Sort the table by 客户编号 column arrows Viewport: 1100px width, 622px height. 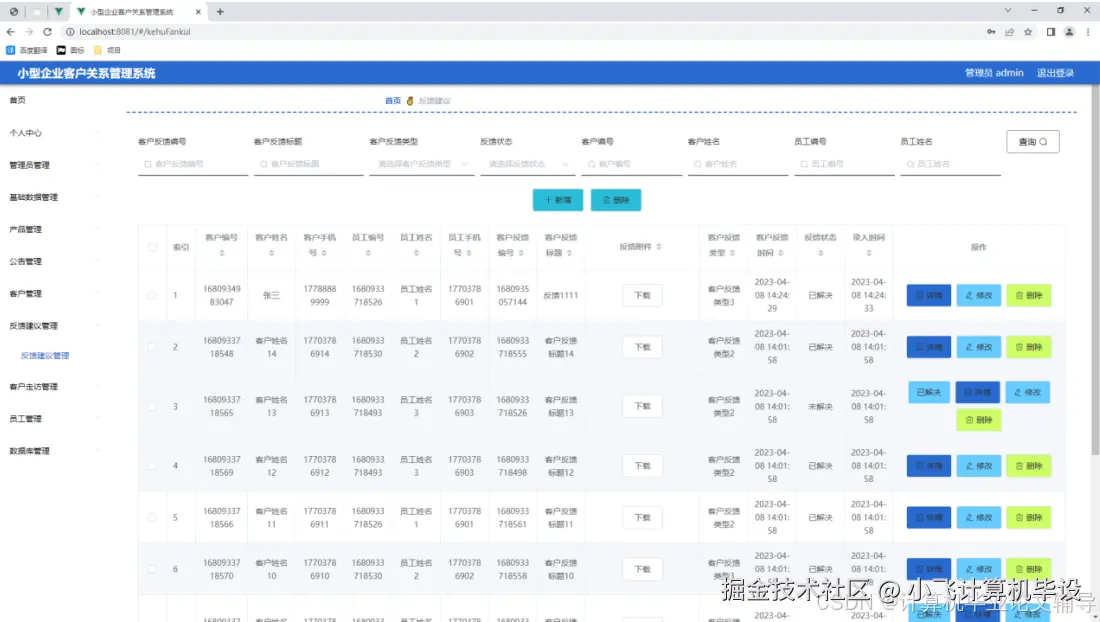click(x=222, y=253)
